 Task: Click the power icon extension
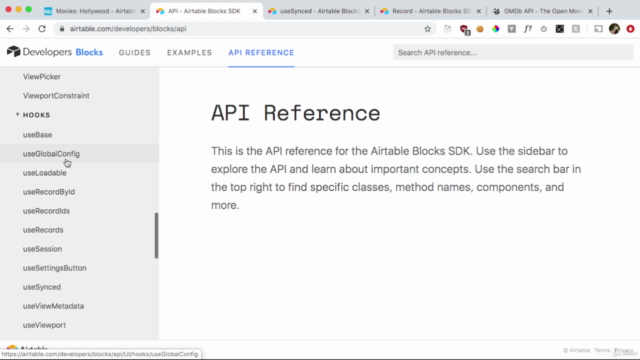(x=544, y=29)
